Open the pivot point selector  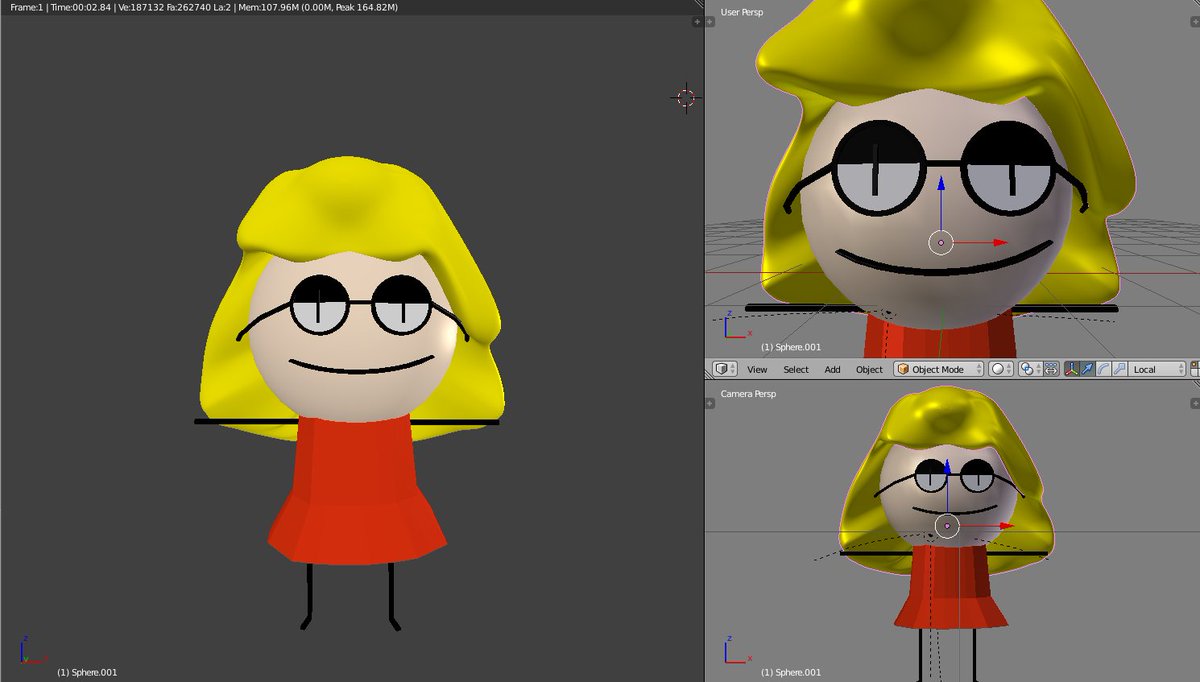1031,369
